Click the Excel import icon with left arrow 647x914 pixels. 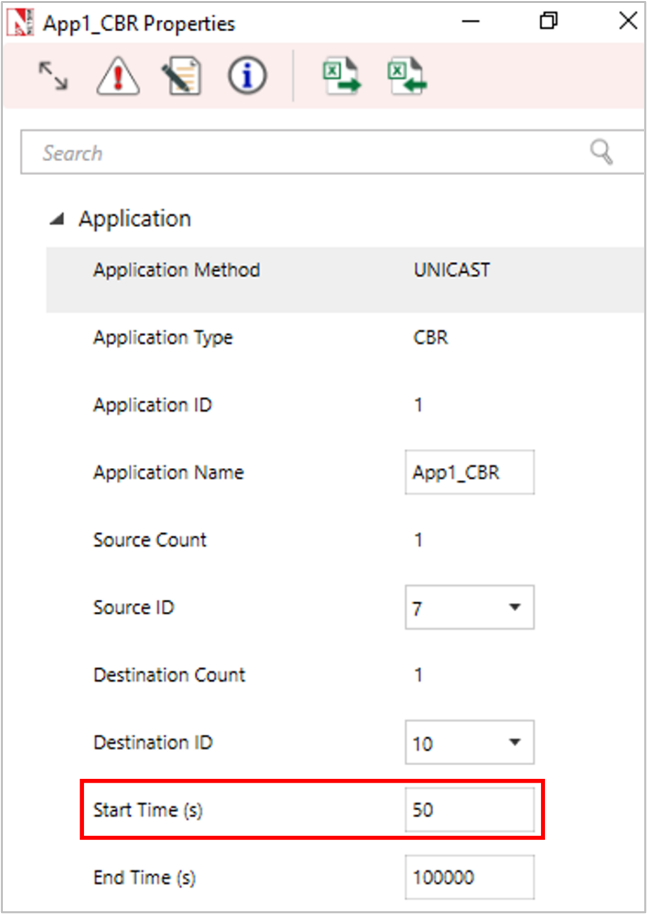(x=407, y=76)
